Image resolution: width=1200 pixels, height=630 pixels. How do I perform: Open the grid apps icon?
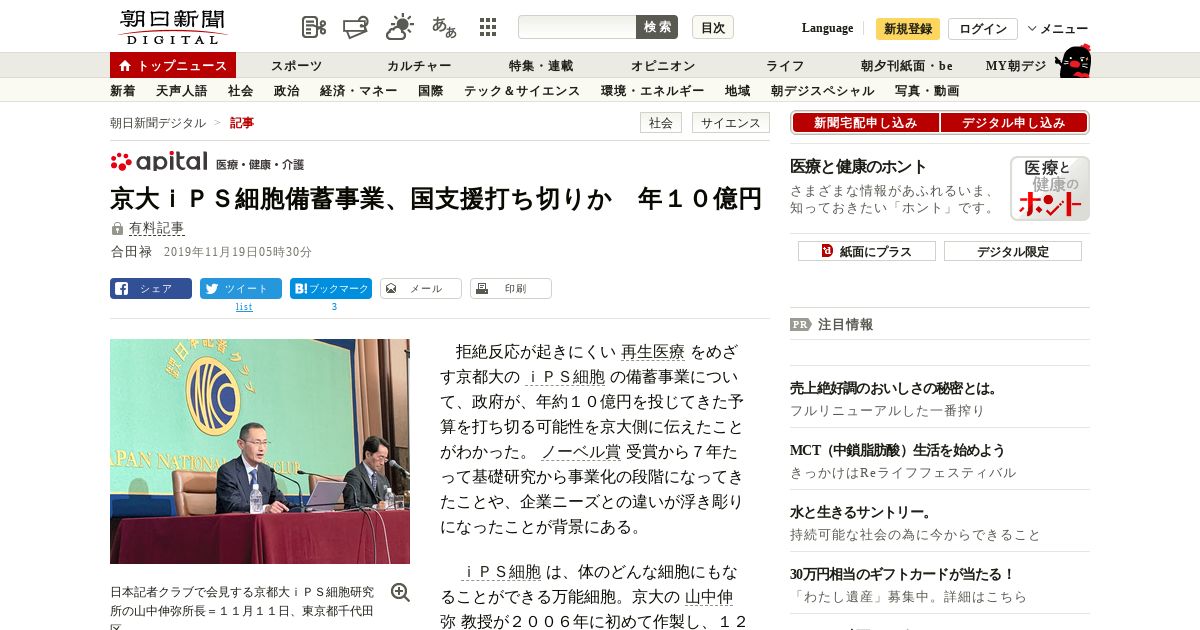click(x=488, y=27)
